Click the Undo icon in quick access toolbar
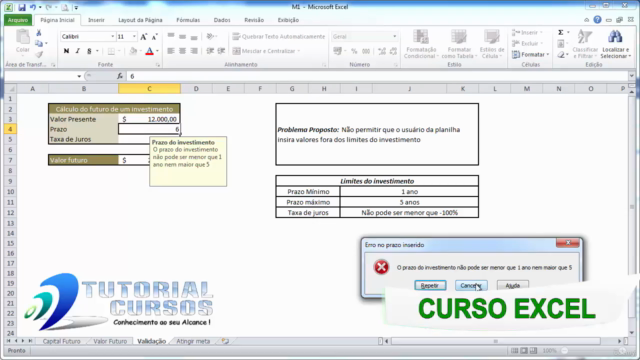This screenshot has width=640, height=360. [33, 7]
